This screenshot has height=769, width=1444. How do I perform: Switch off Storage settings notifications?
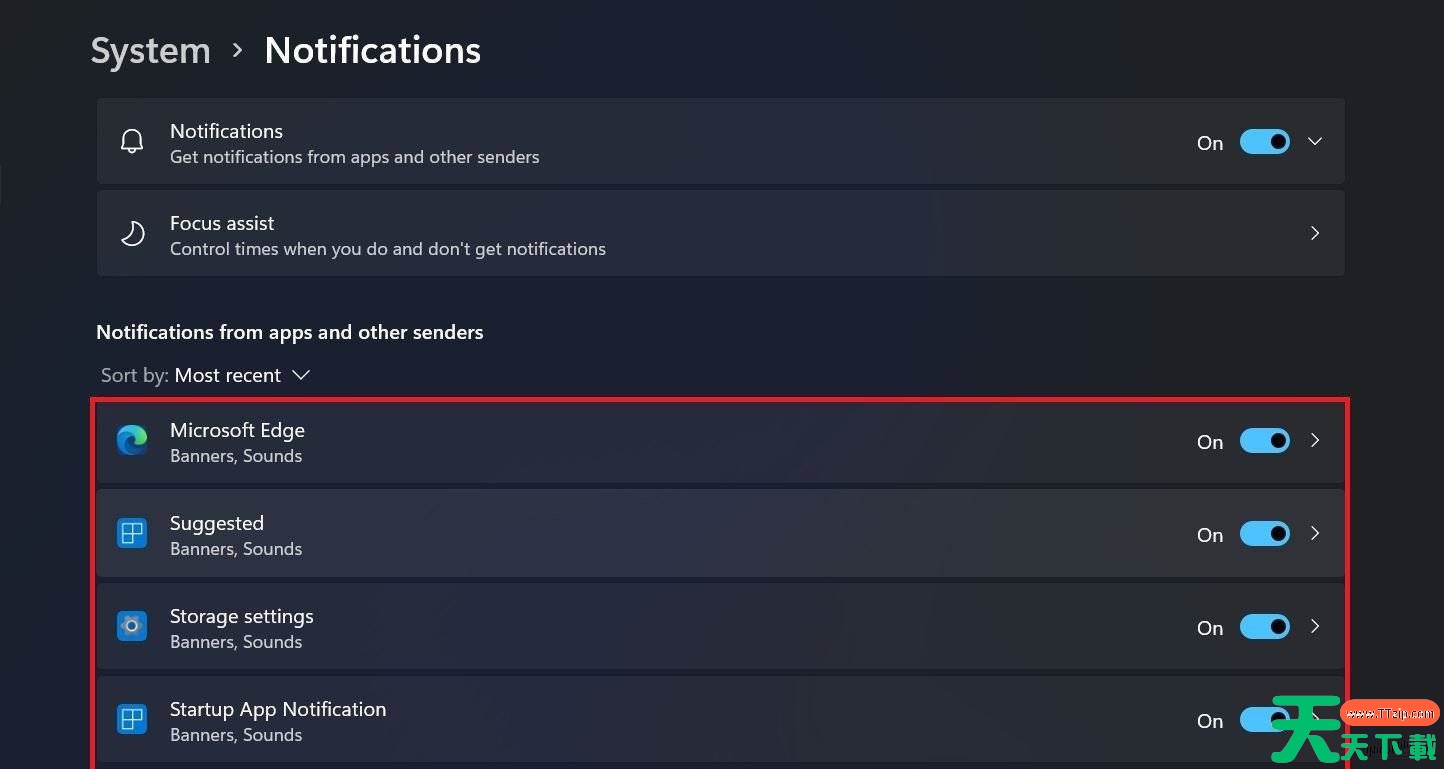1265,627
